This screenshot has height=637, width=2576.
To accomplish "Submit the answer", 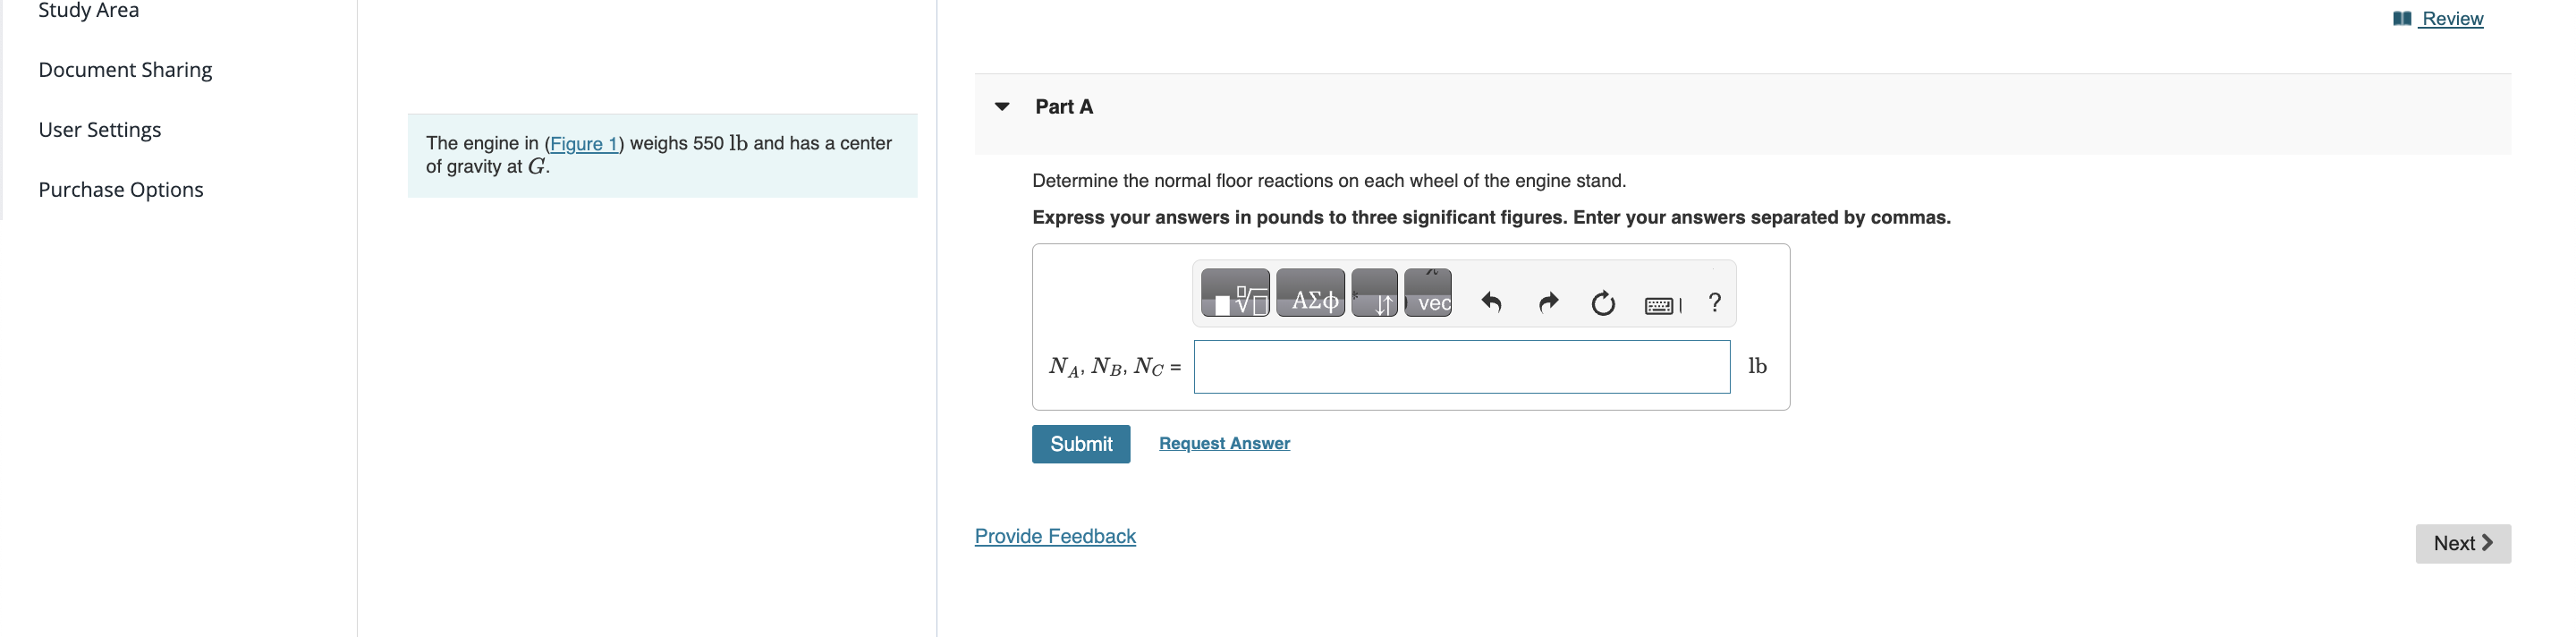I will click(1080, 443).
